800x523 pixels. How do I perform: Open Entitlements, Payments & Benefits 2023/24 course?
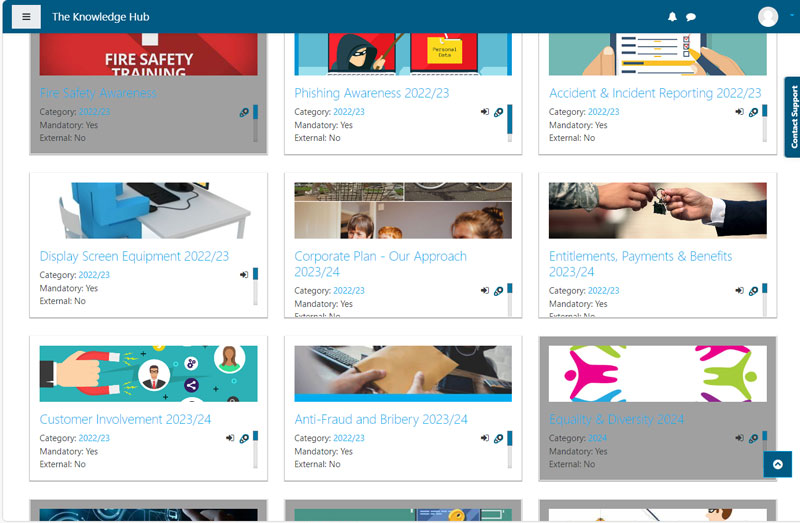click(640, 264)
